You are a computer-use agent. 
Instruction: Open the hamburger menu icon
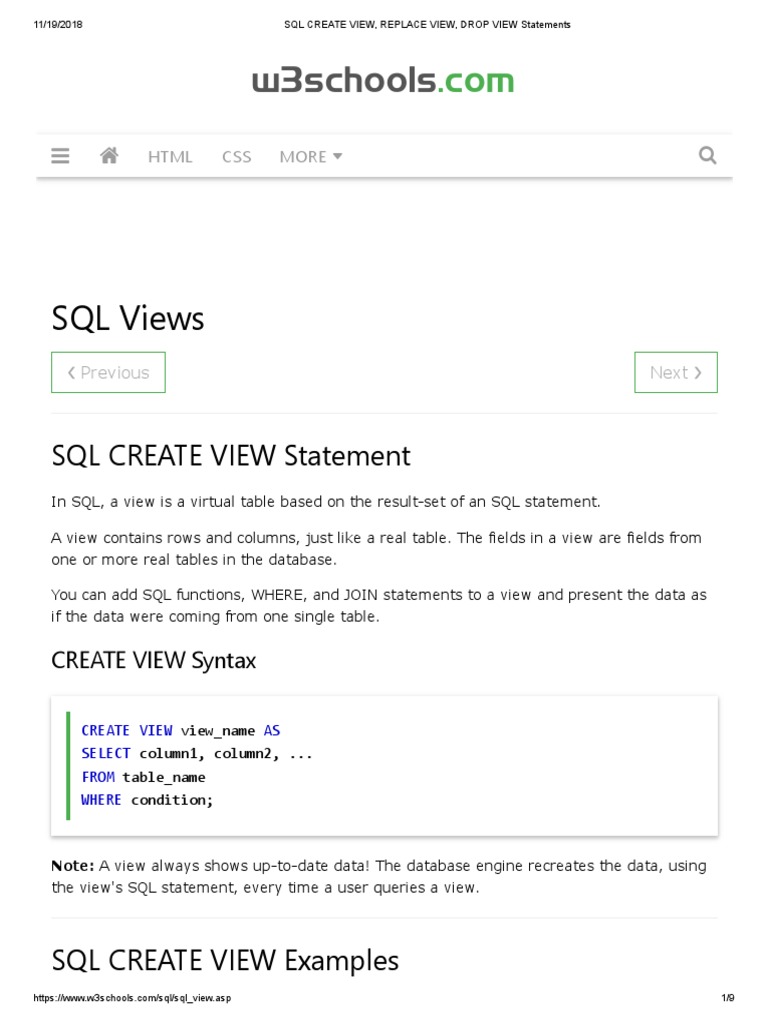point(60,156)
